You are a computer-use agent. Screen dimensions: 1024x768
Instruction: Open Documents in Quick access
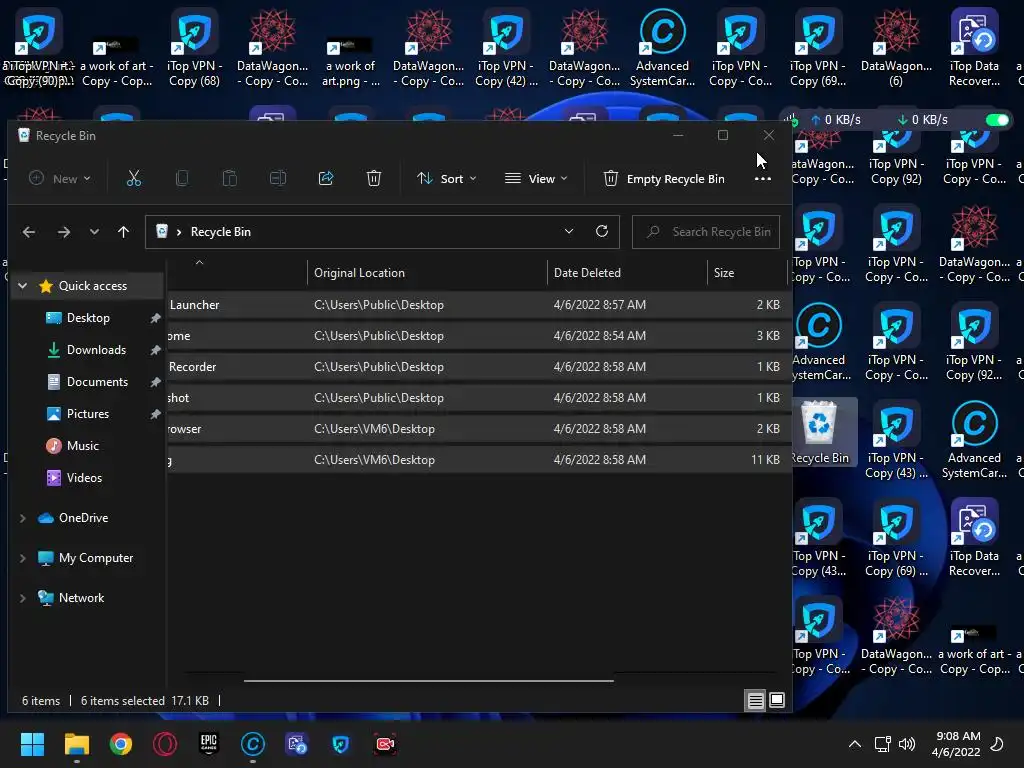click(97, 382)
